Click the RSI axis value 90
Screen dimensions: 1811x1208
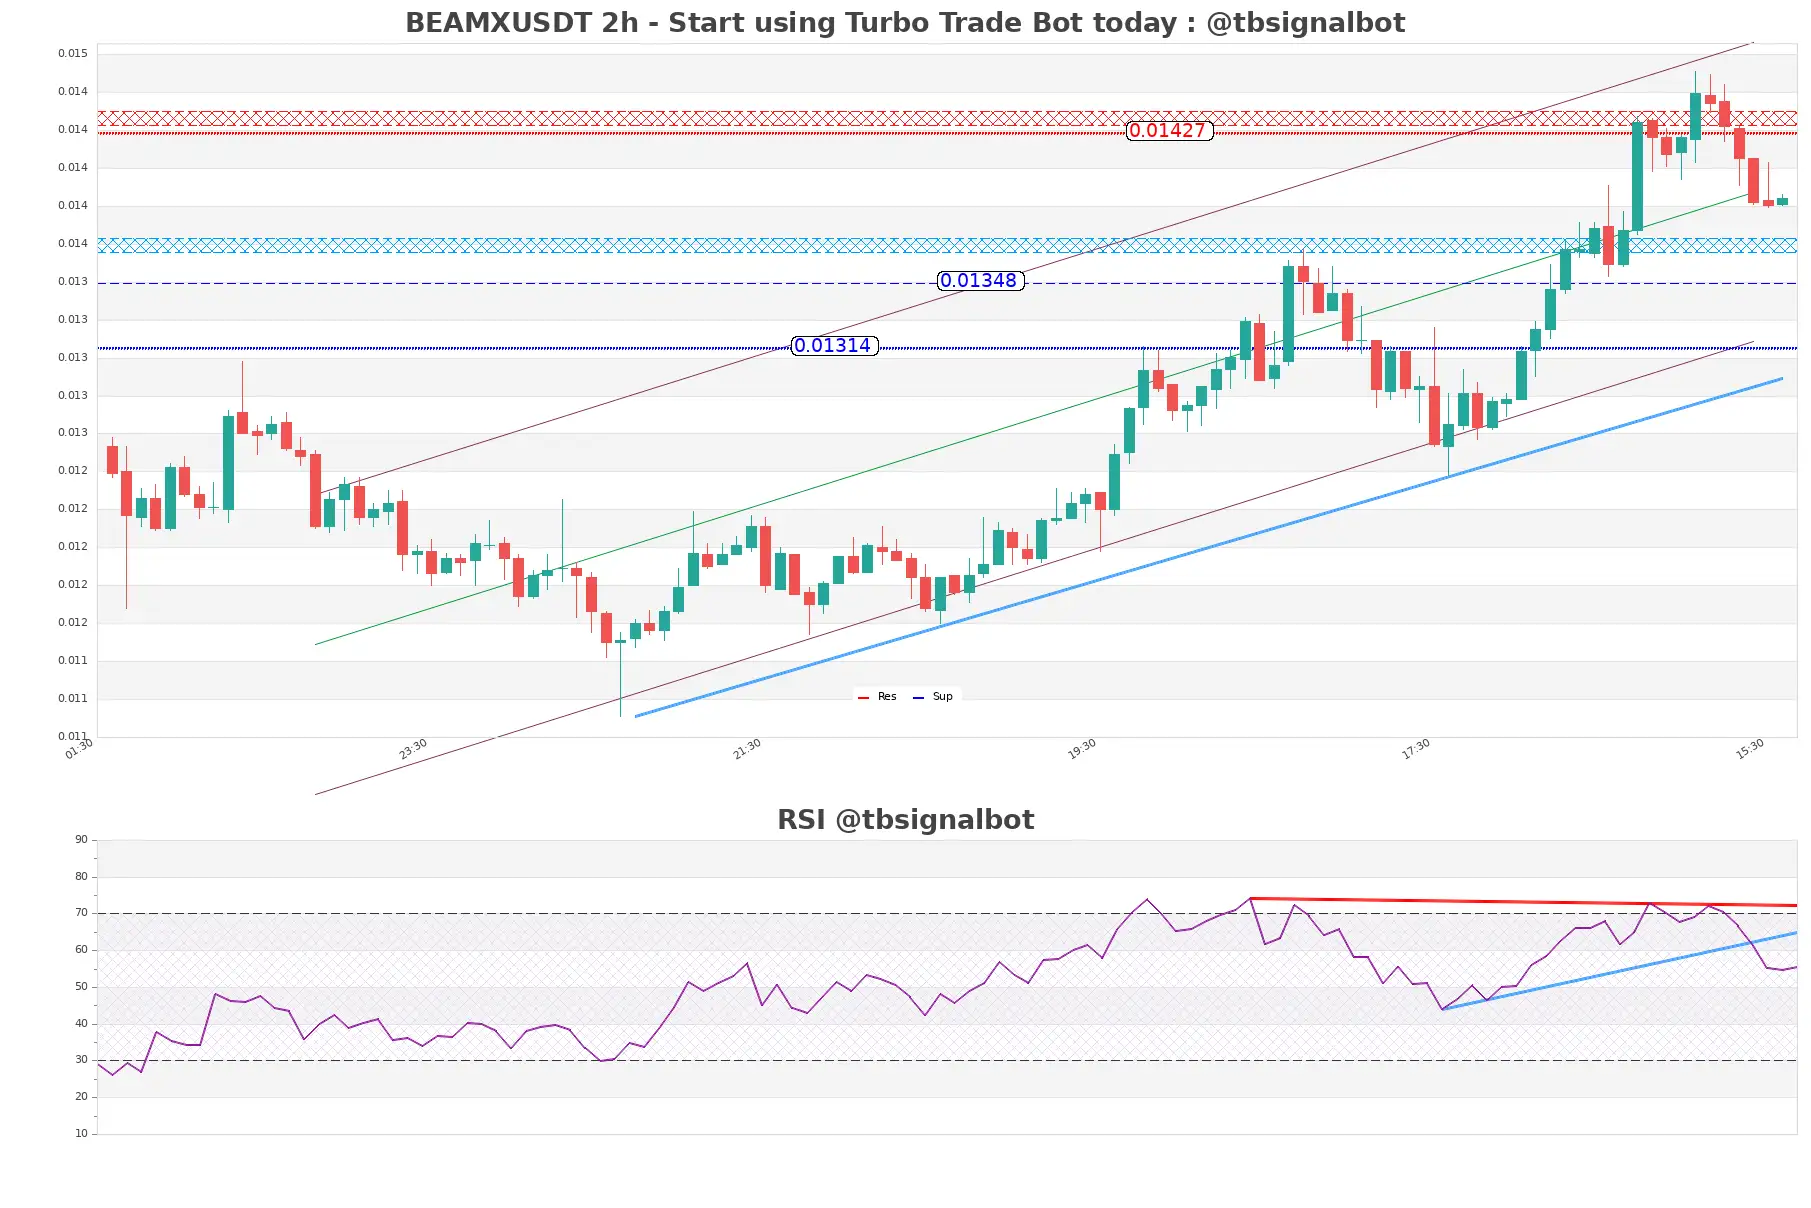(81, 840)
